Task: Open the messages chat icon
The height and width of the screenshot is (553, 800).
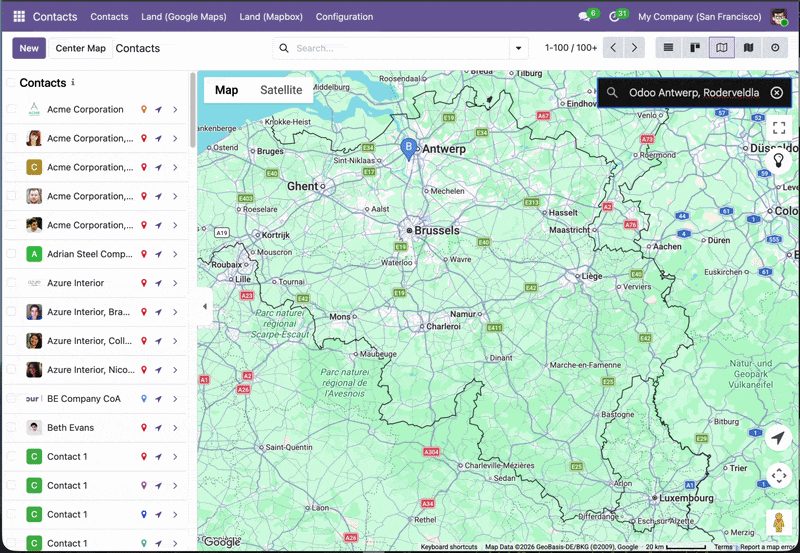Action: [x=584, y=17]
